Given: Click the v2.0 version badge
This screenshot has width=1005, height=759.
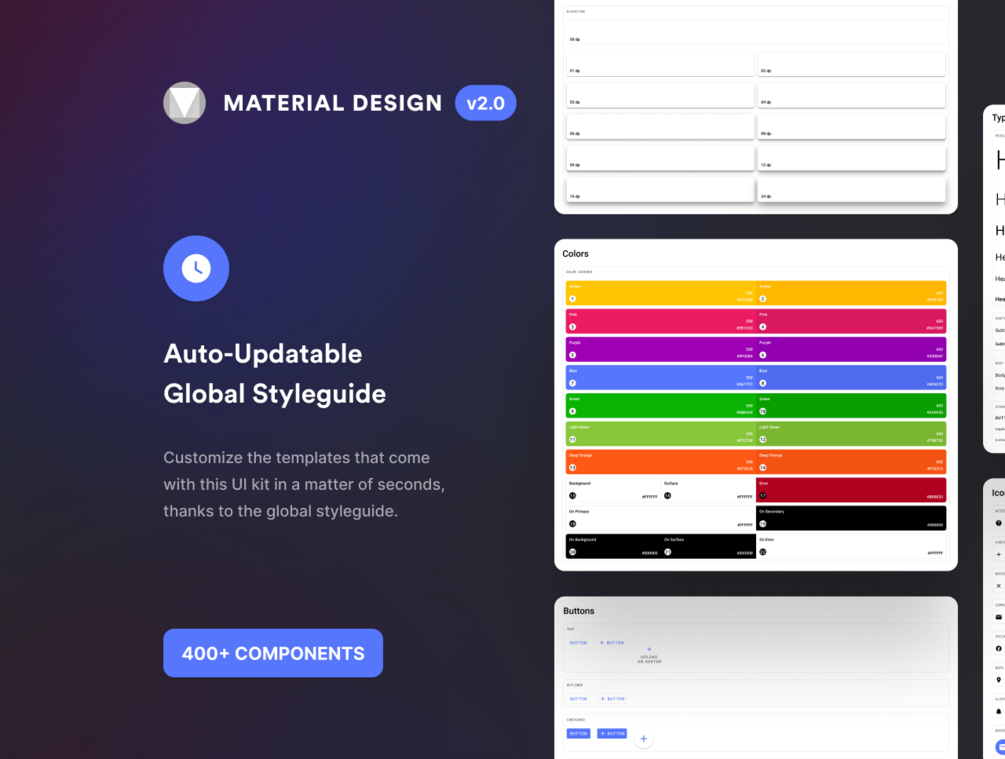Looking at the screenshot, I should (x=486, y=103).
